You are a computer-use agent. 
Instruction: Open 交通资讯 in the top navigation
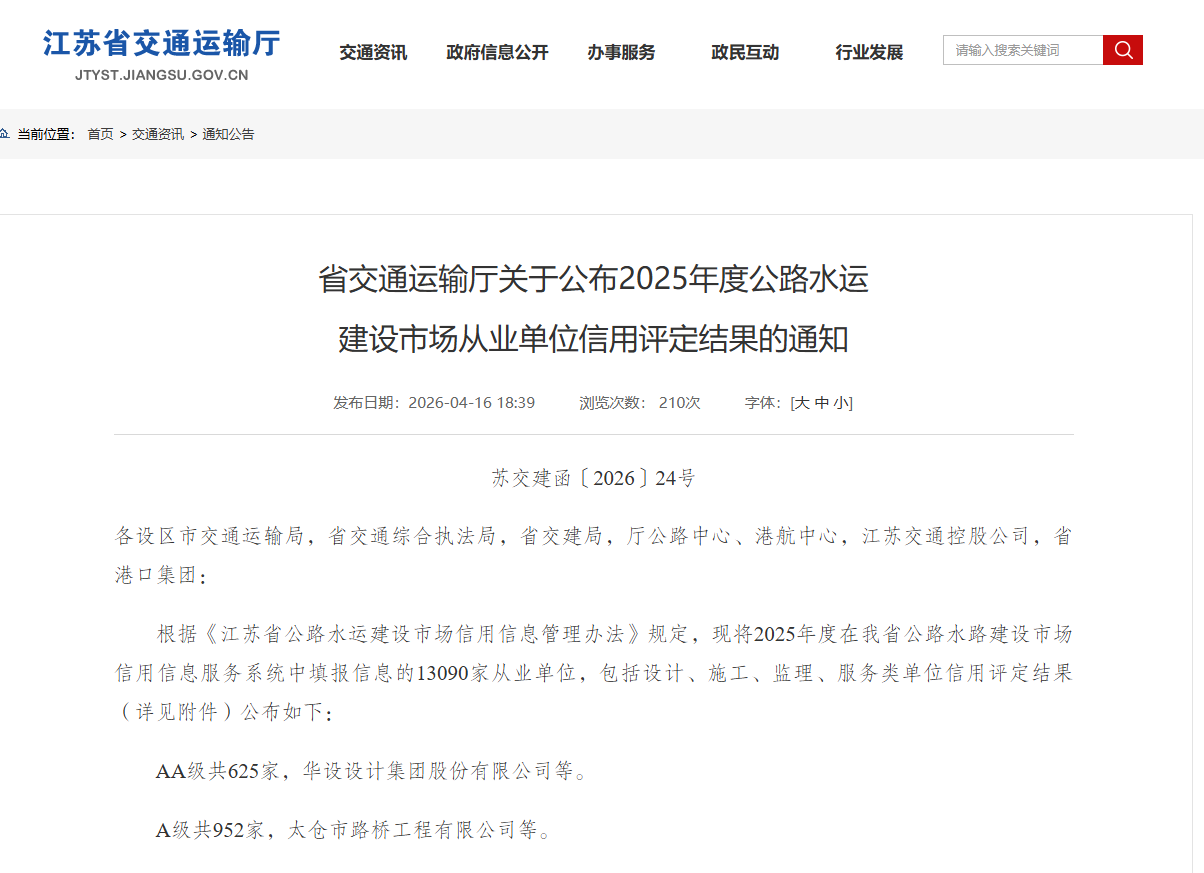coord(373,52)
